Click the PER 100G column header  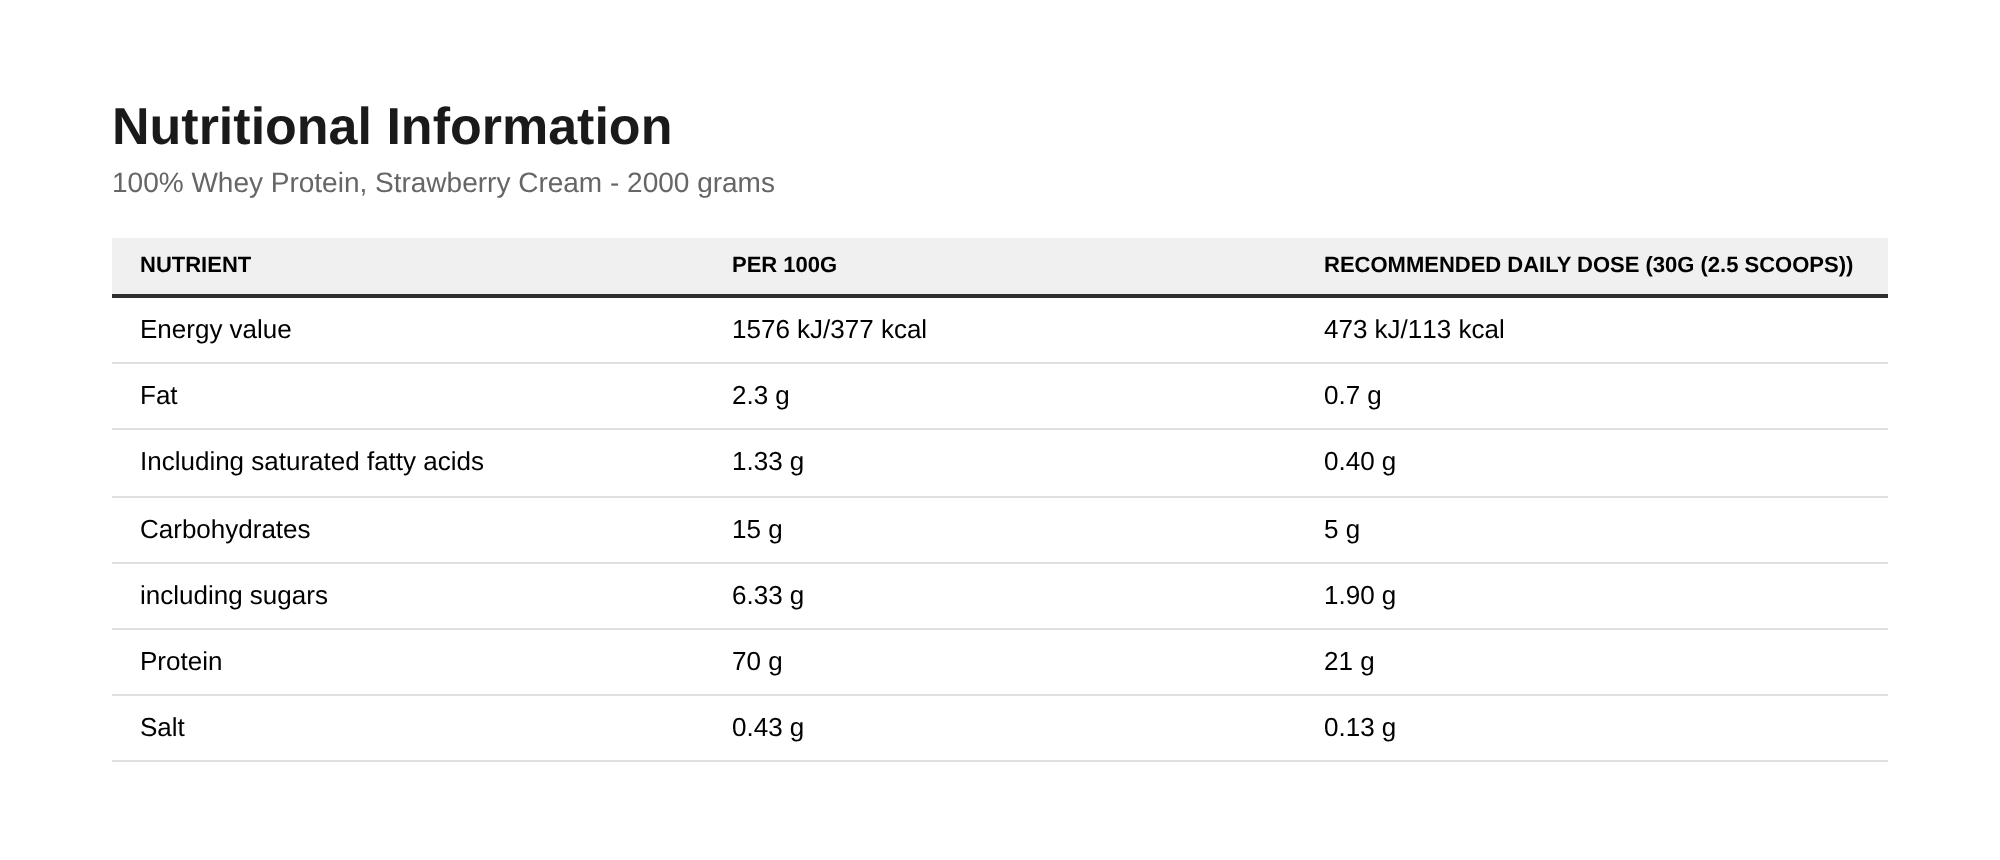coord(784,265)
